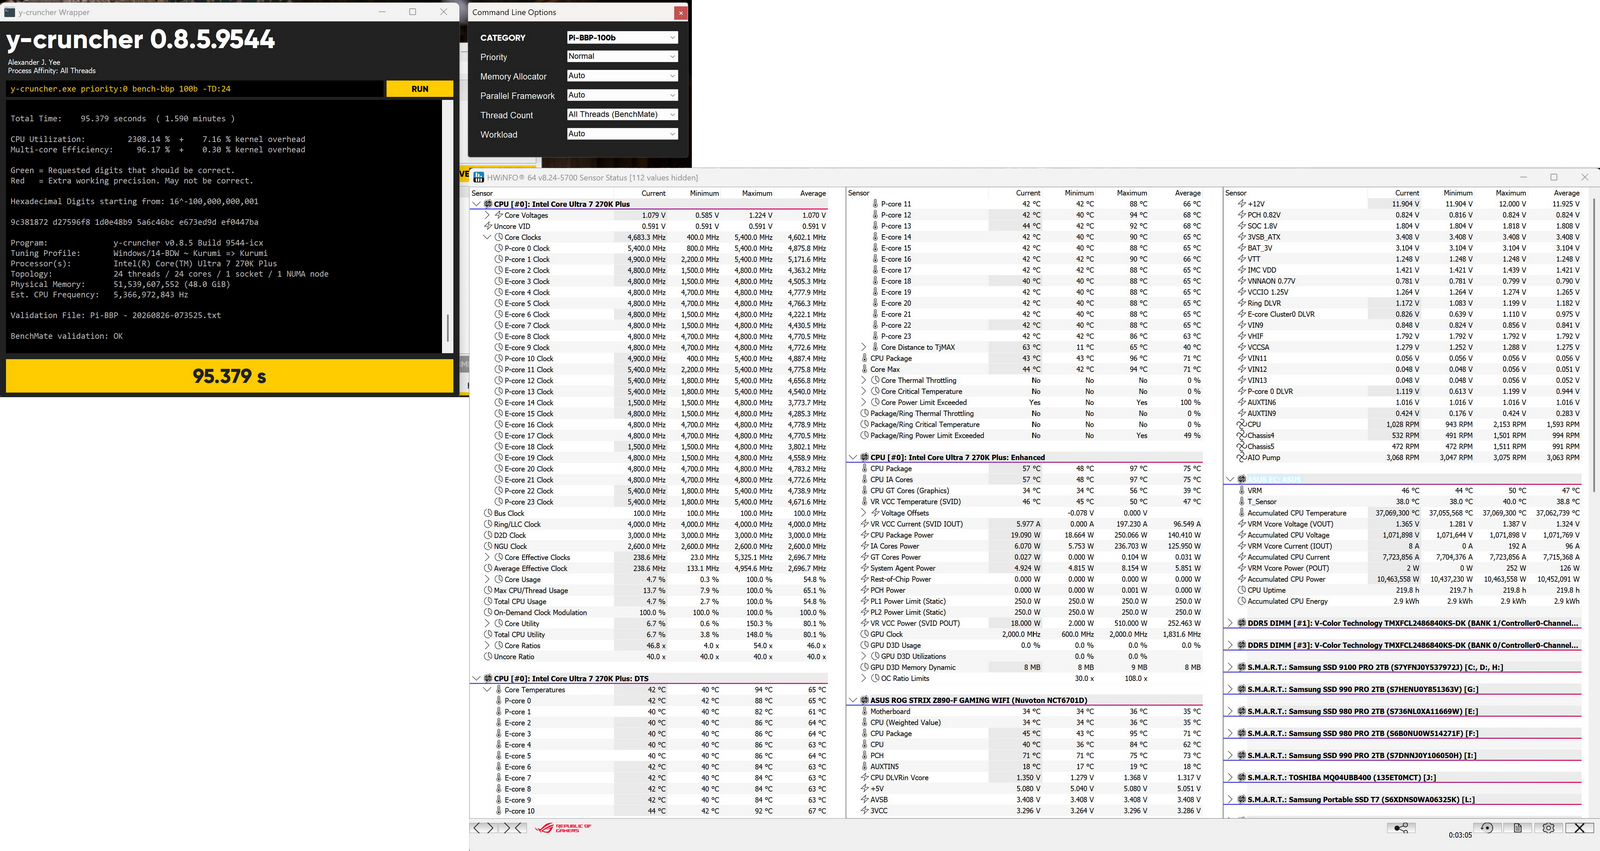Click the y-cruncher output vertical scrollbar

tap(447, 227)
